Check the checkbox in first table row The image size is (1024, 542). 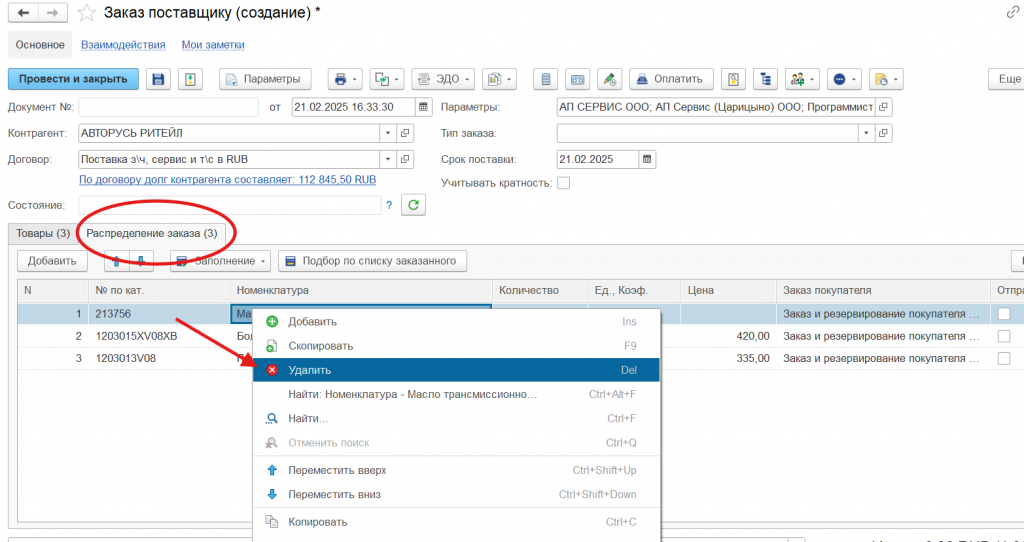[1004, 314]
